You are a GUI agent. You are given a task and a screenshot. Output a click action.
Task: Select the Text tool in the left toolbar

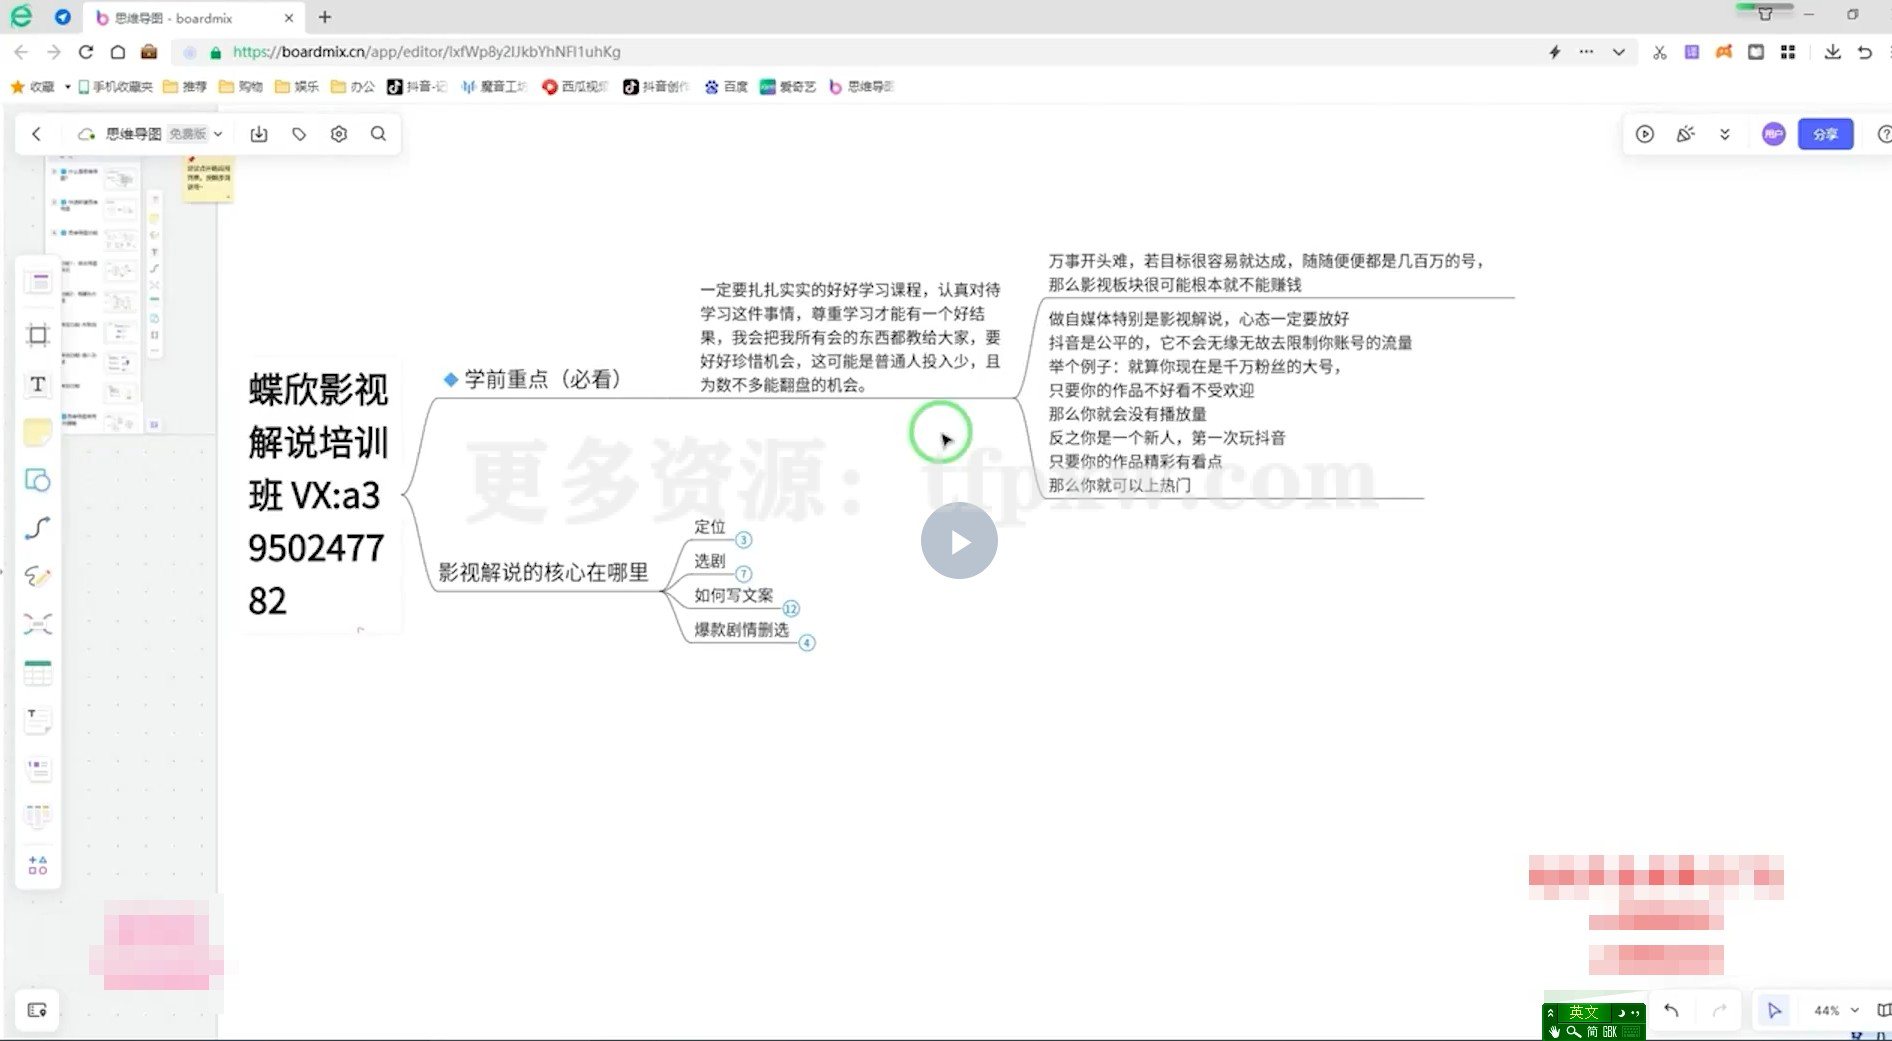(x=38, y=384)
